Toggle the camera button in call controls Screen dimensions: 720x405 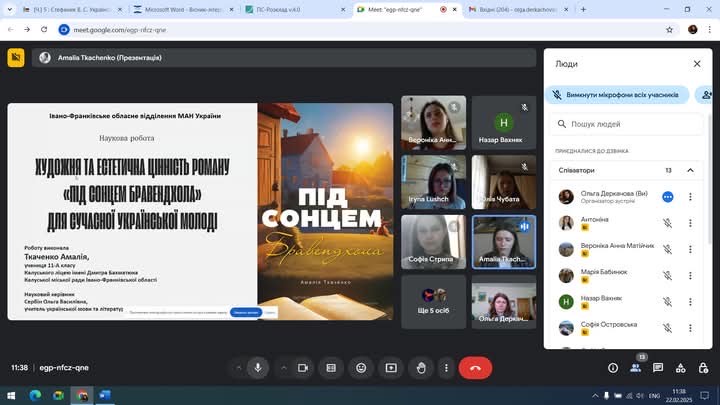tap(303, 367)
